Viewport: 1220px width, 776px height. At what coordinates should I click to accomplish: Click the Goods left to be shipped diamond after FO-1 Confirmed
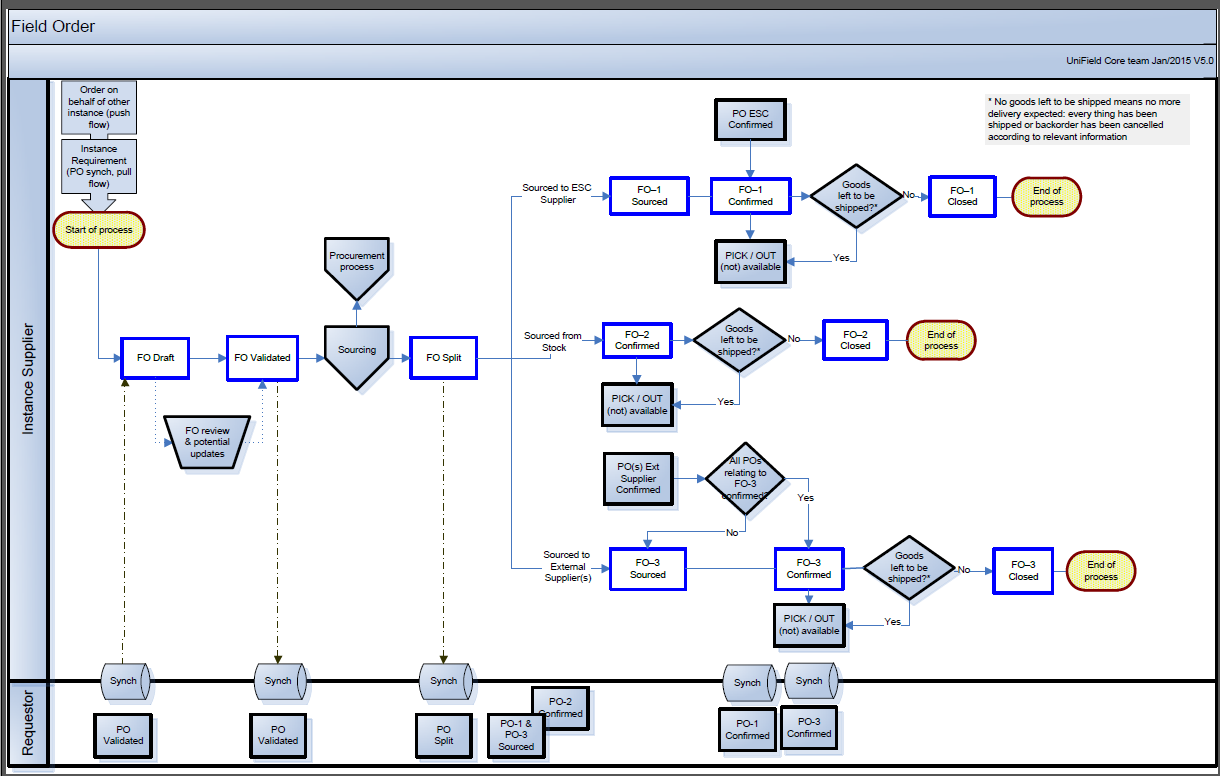click(856, 196)
